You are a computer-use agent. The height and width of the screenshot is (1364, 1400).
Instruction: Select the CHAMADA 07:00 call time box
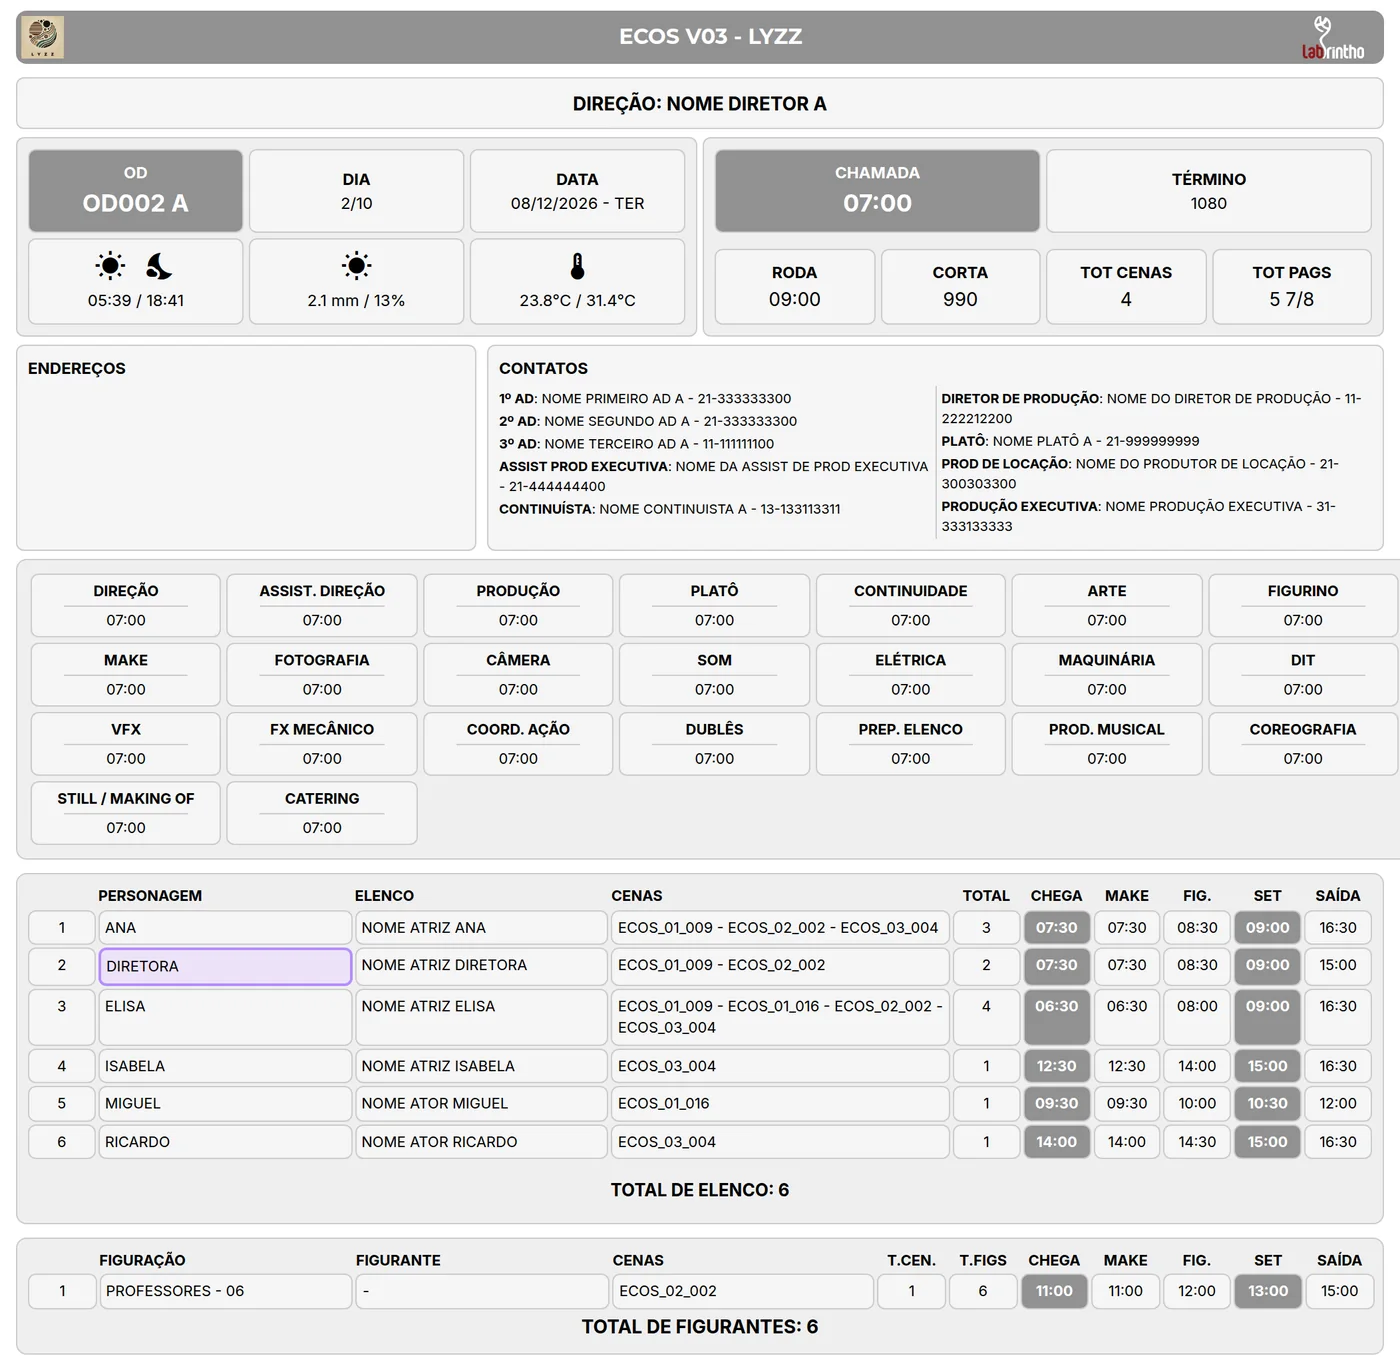point(877,191)
